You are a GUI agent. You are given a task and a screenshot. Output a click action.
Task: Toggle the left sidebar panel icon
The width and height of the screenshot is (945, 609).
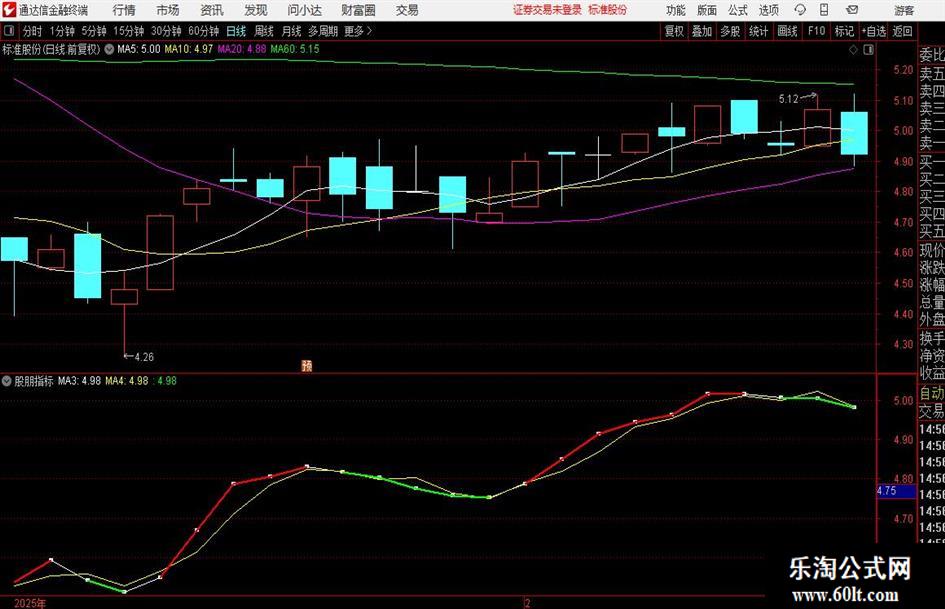[9, 31]
